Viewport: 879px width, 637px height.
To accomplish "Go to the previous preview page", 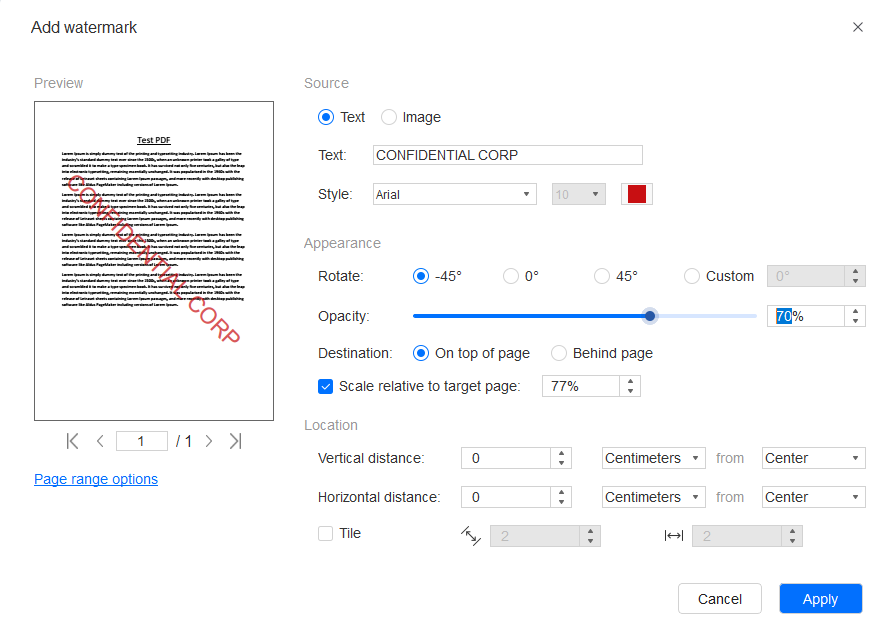I will 100,440.
